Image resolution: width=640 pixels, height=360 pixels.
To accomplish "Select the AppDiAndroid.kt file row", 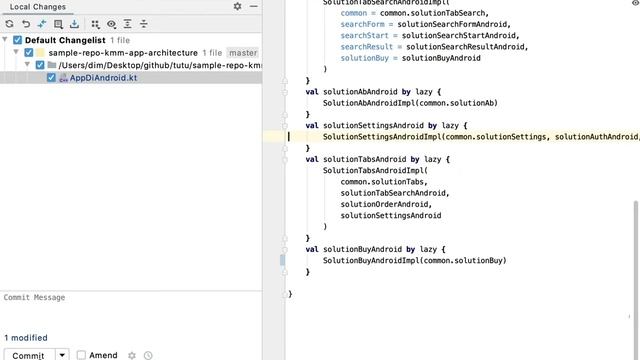I will pos(131,78).
